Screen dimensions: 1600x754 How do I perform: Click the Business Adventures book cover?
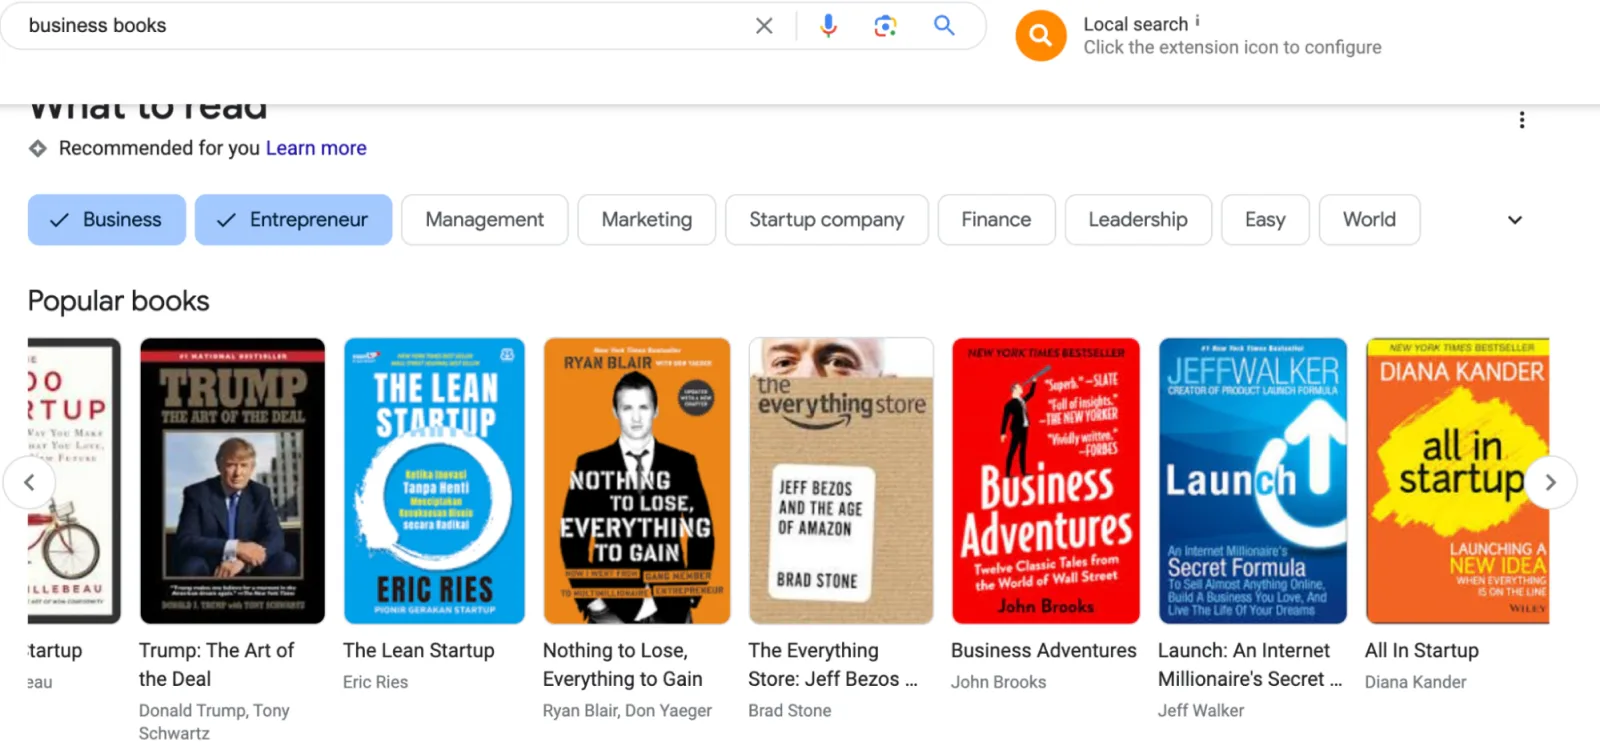tap(1045, 481)
